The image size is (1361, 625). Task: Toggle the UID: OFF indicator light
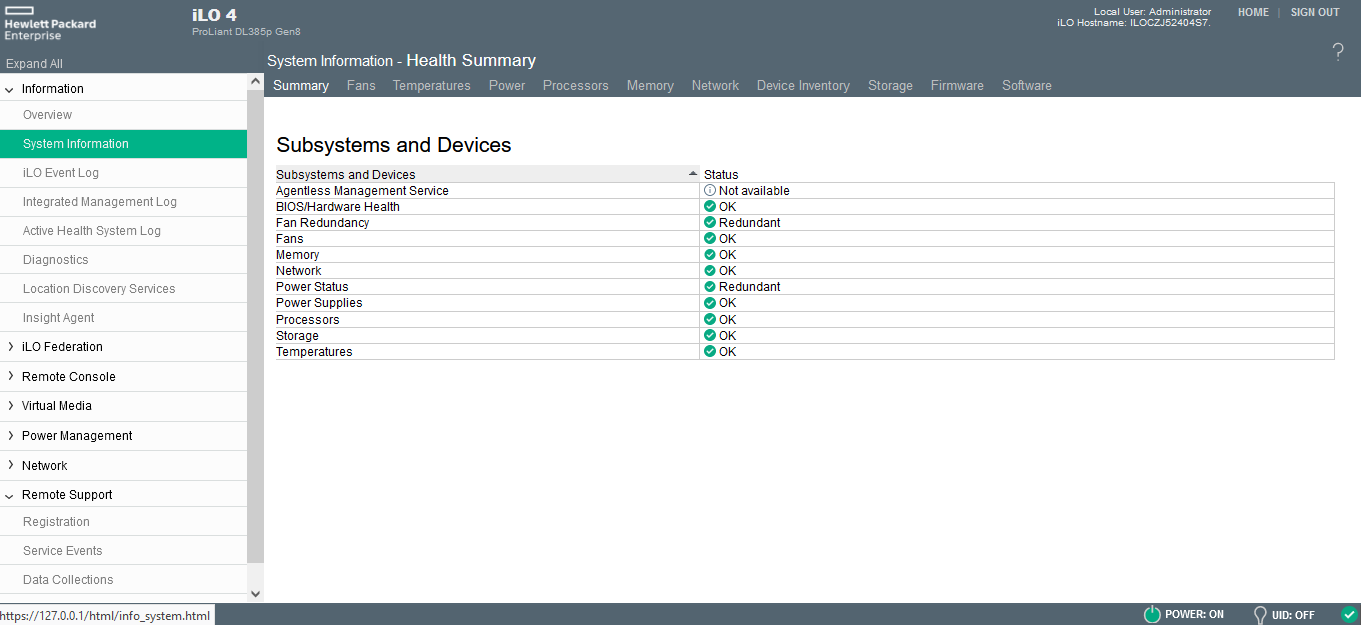(1260, 615)
